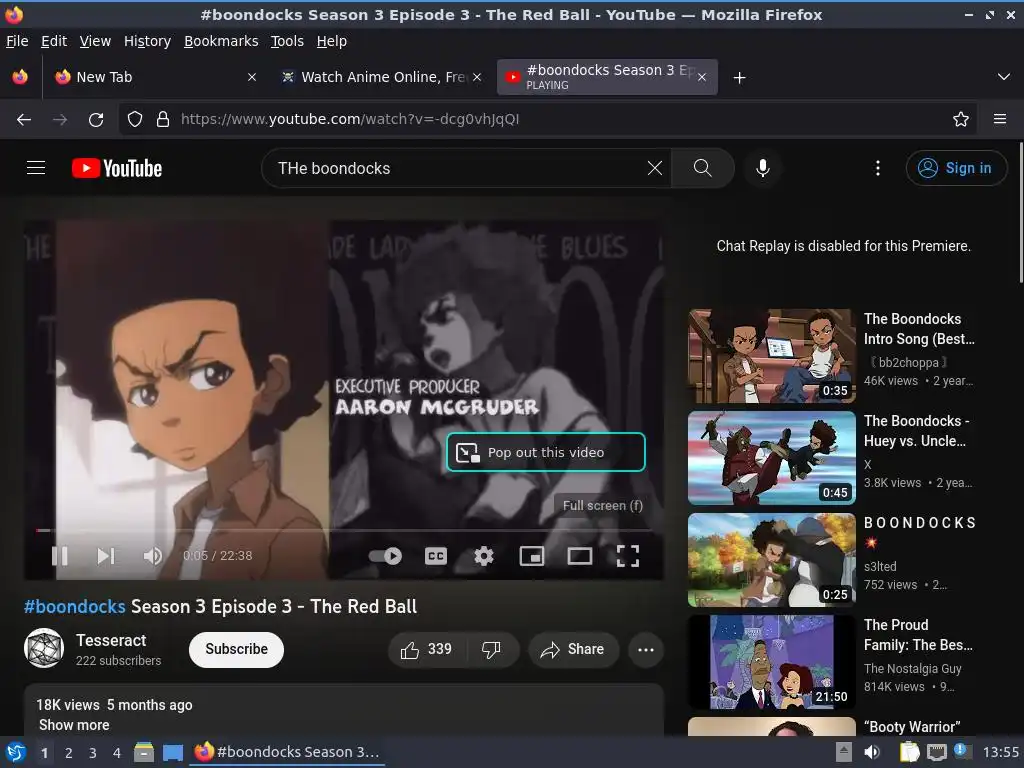Click the URL address bar
Screen dimensions: 1024x768
tap(549, 120)
